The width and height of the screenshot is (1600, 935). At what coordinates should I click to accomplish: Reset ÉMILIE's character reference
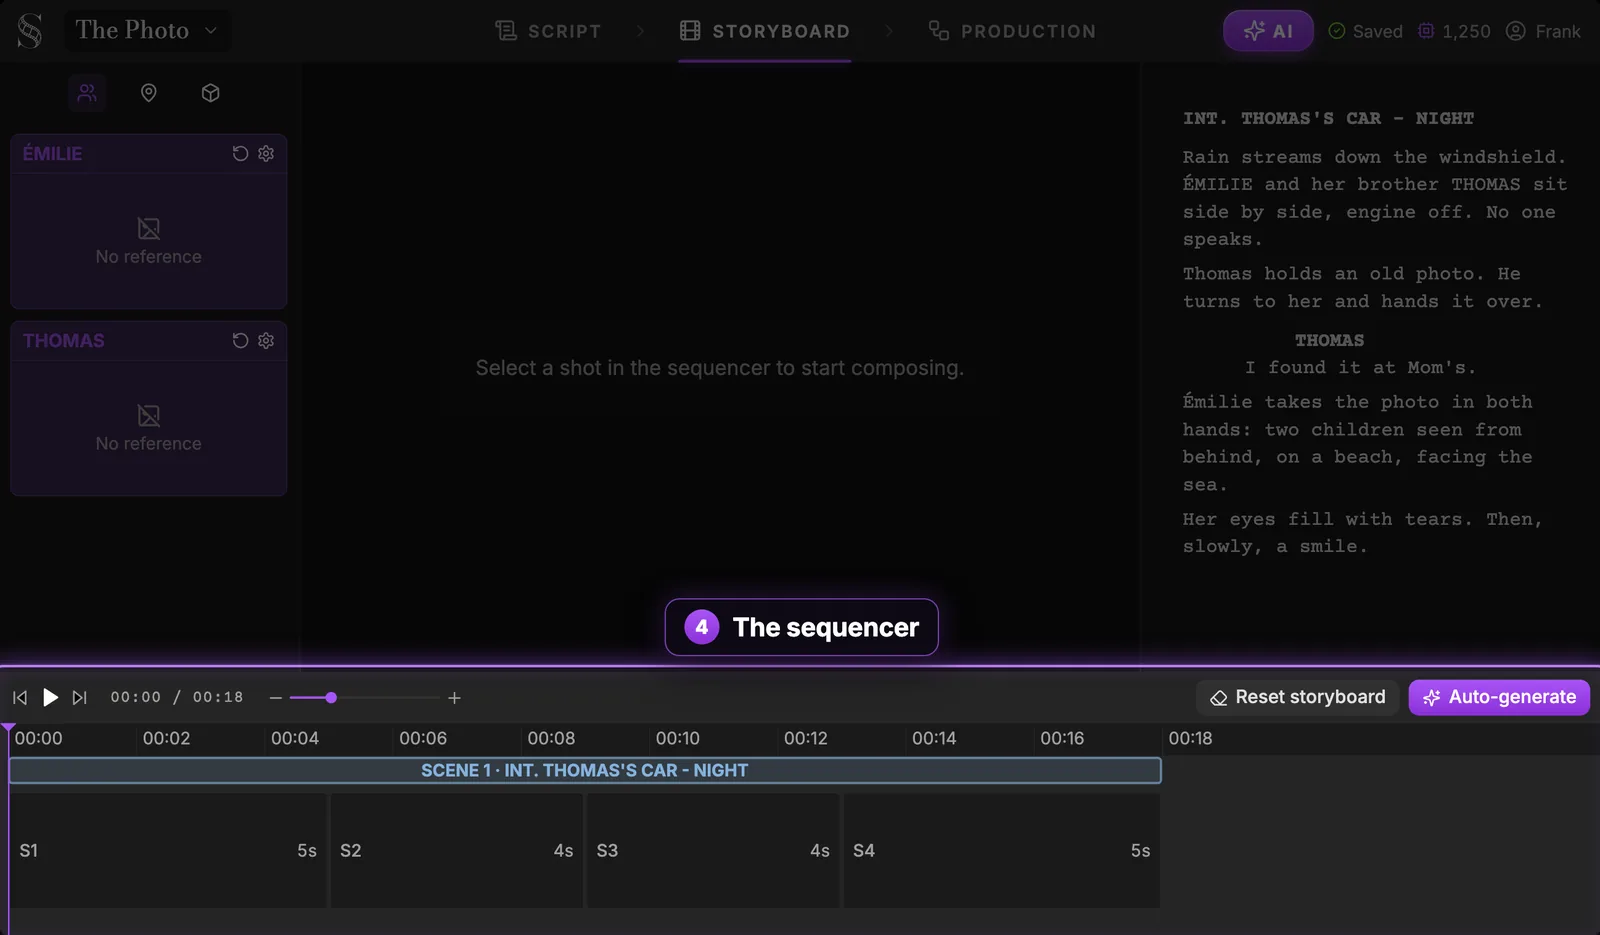click(x=240, y=154)
